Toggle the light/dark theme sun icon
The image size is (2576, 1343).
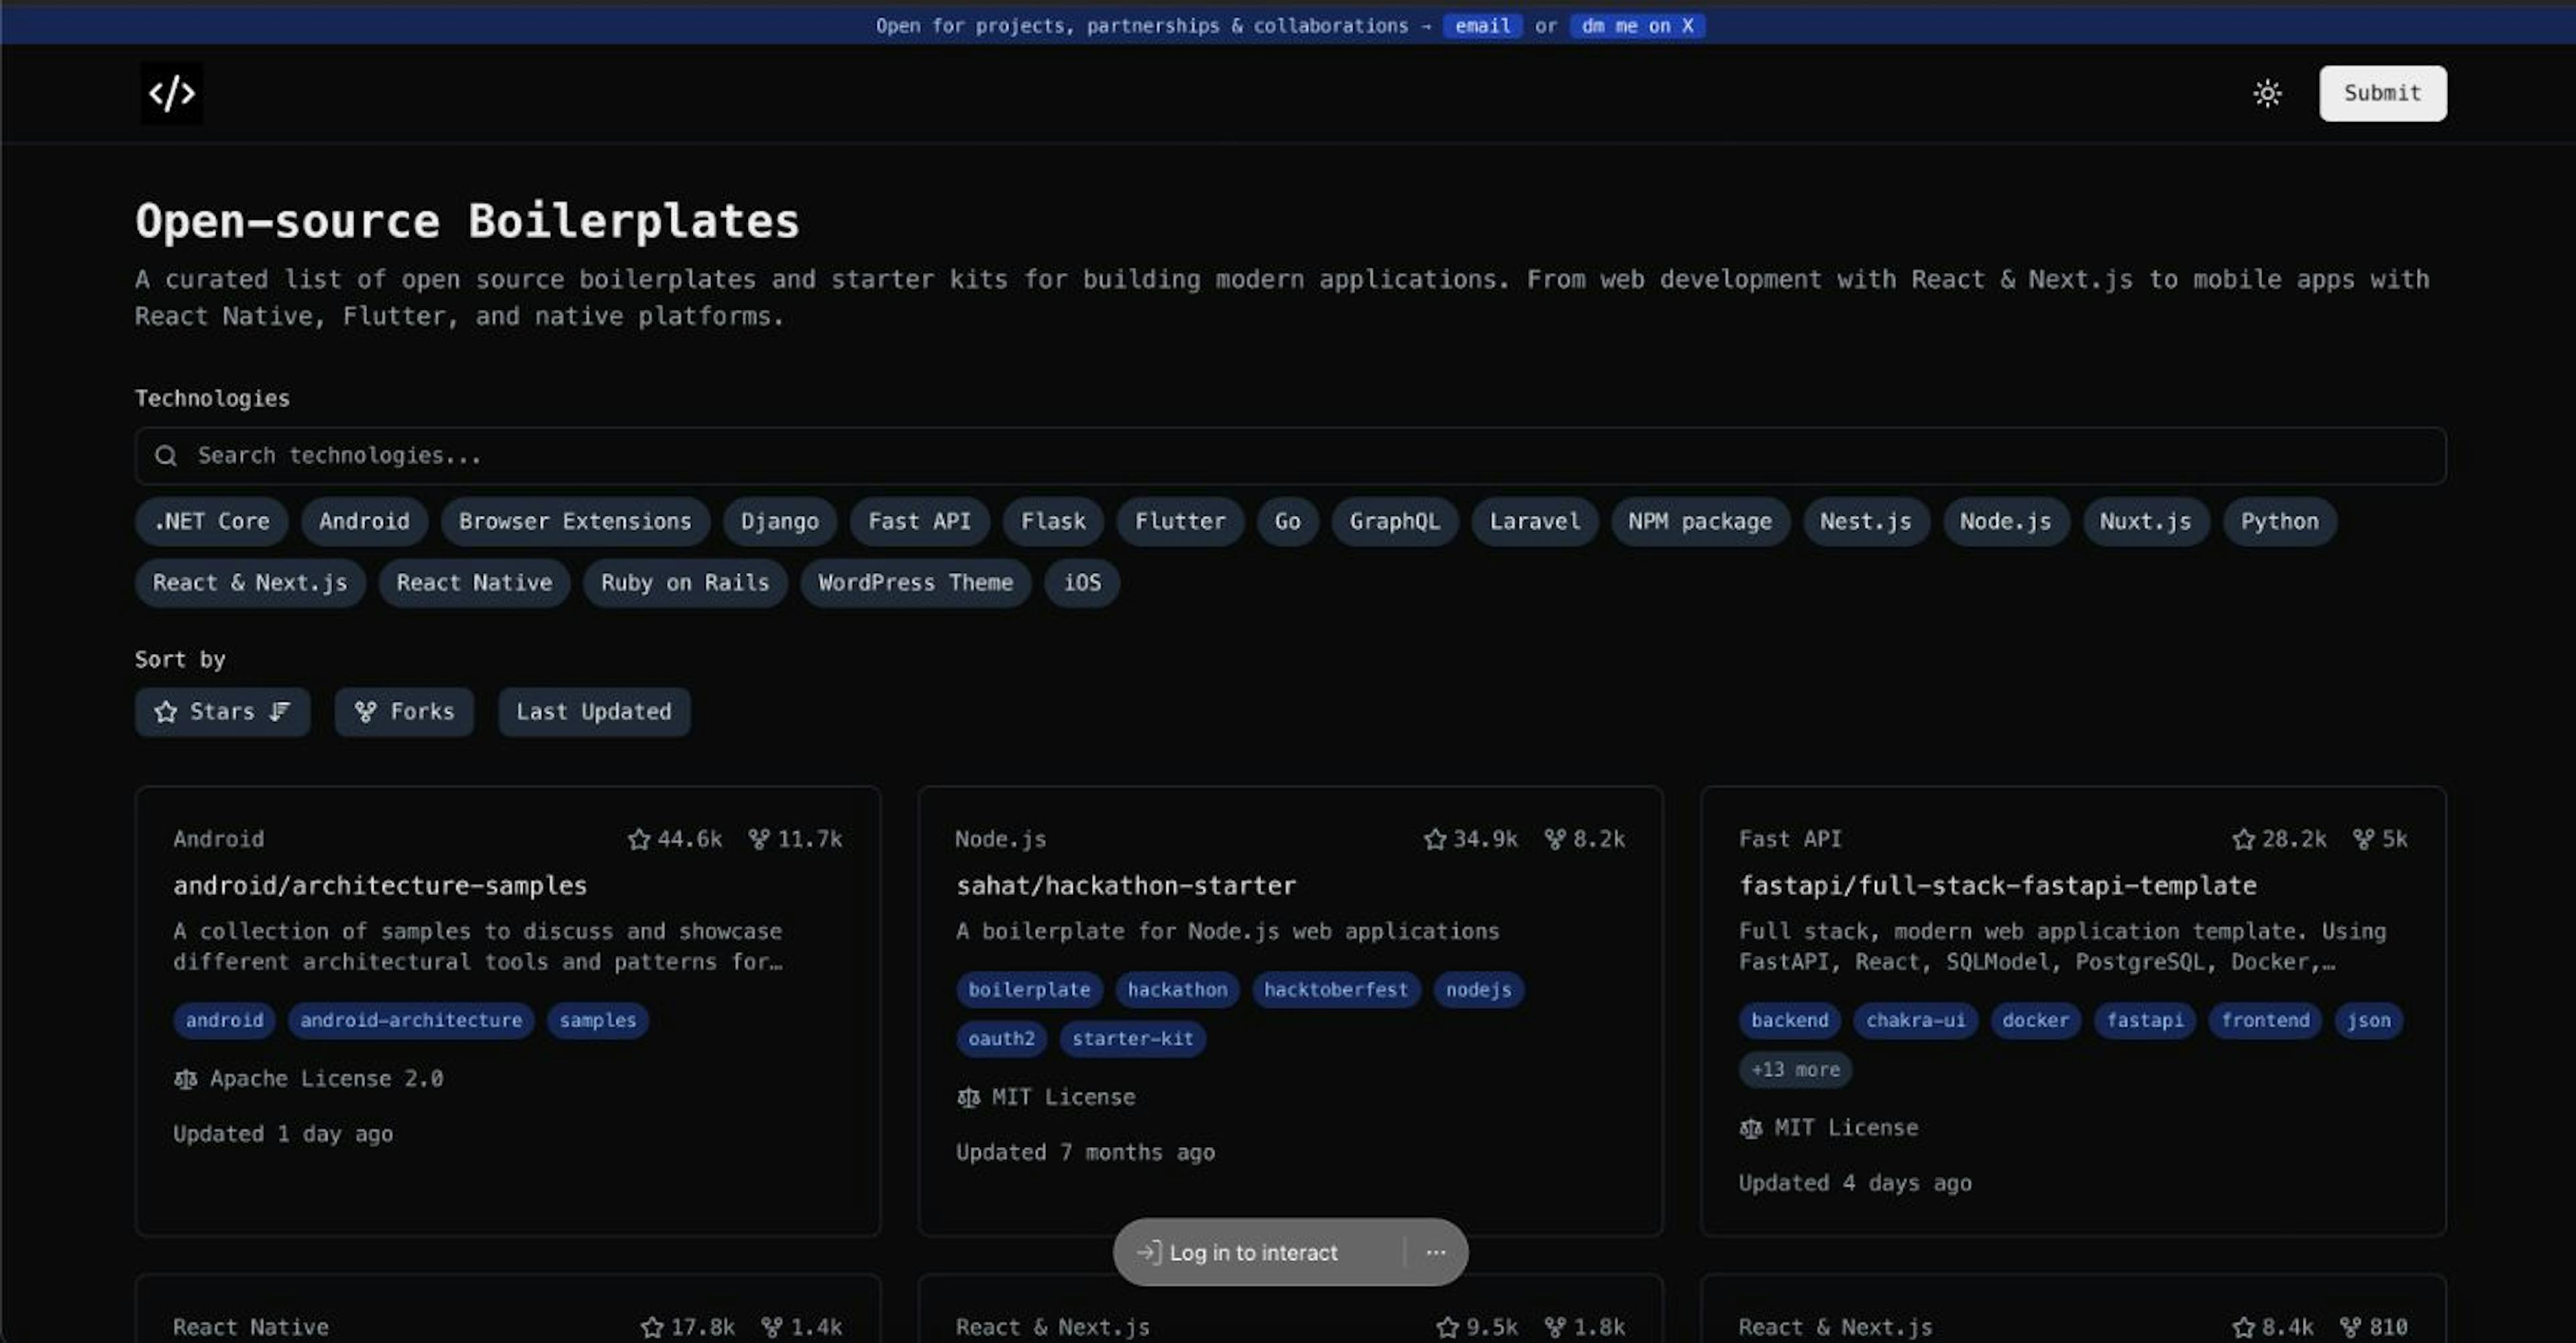(x=2267, y=93)
